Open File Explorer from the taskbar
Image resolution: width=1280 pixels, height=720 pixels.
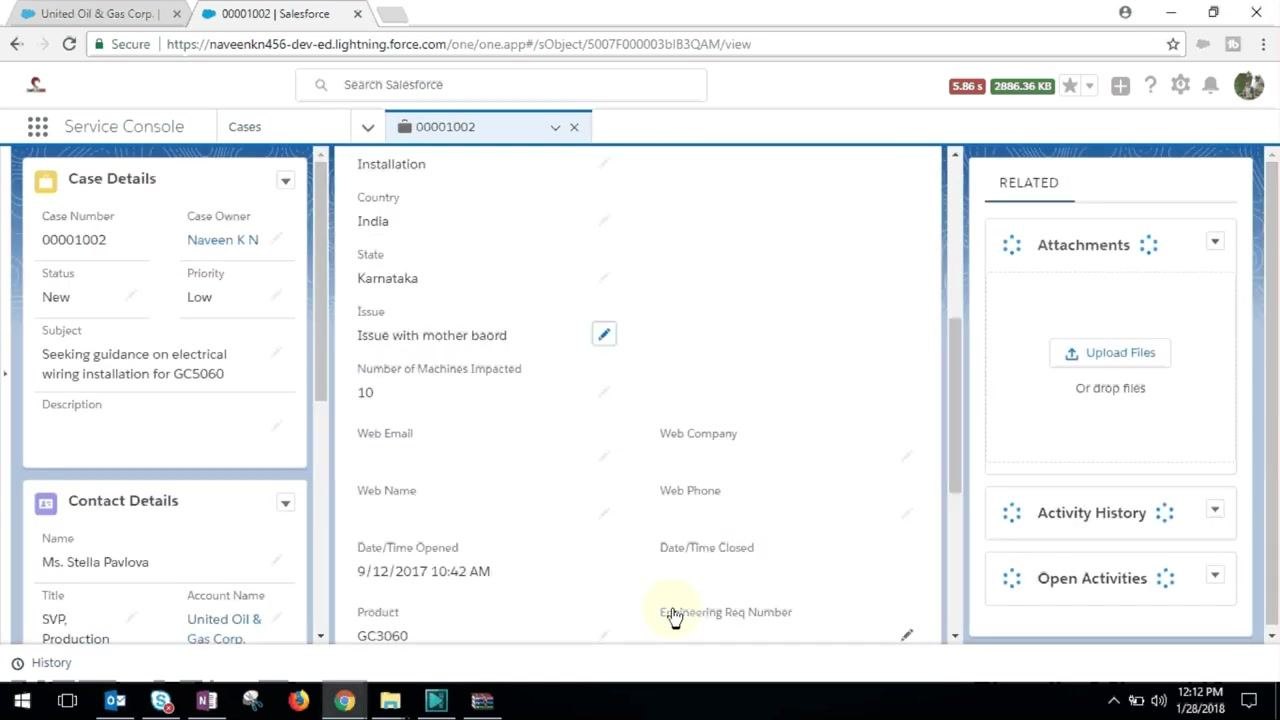tap(390, 701)
